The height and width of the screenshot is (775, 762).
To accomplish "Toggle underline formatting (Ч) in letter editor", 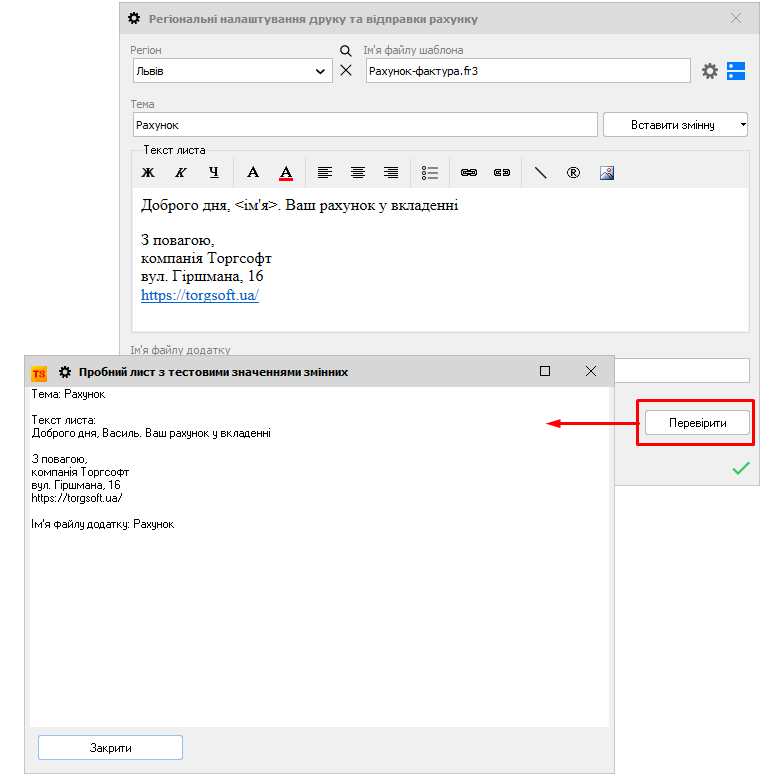I will [214, 172].
